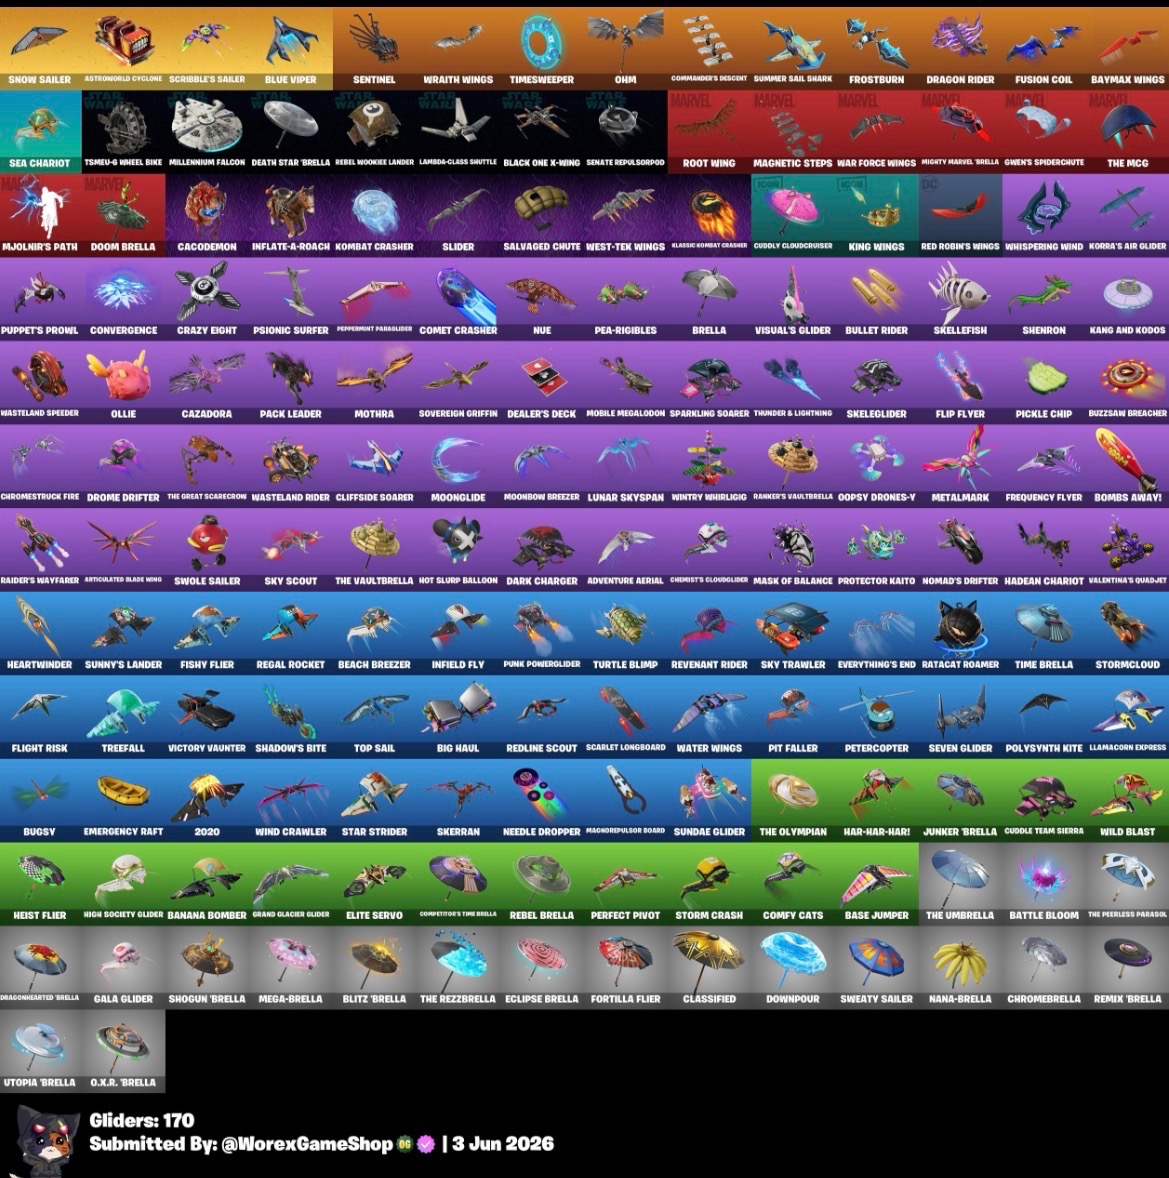Select the Red Robin's Wings glider
The width and height of the screenshot is (1169, 1178).
[960, 215]
